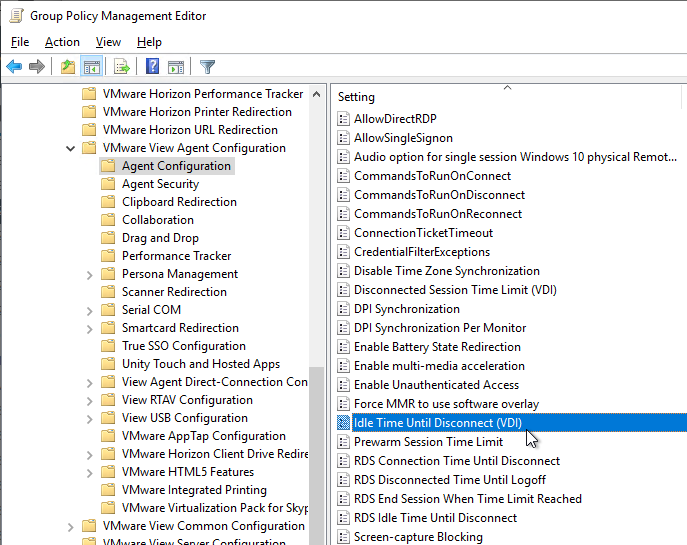Image resolution: width=687 pixels, height=545 pixels.
Task: Select the VMware AppTap Configuration folder
Action: pos(204,436)
